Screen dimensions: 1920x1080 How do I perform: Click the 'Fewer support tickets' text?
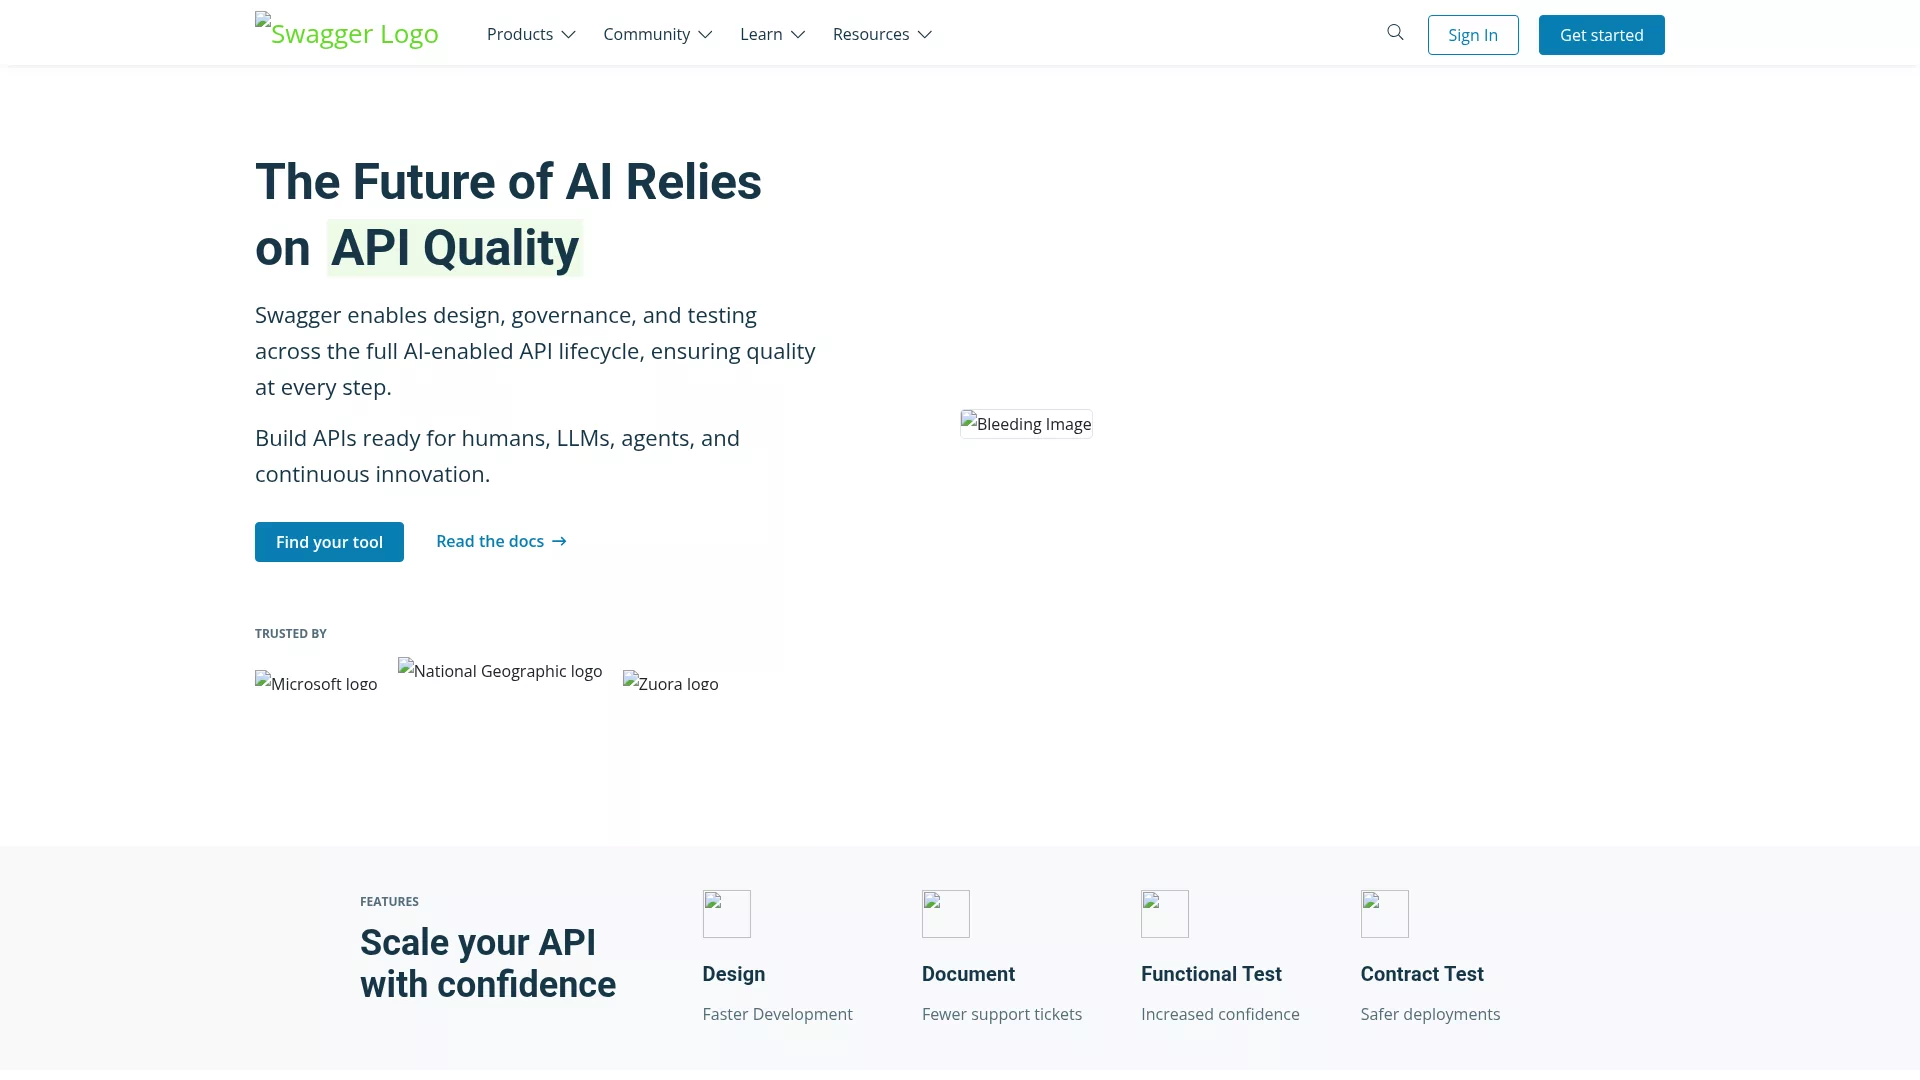click(1001, 1014)
